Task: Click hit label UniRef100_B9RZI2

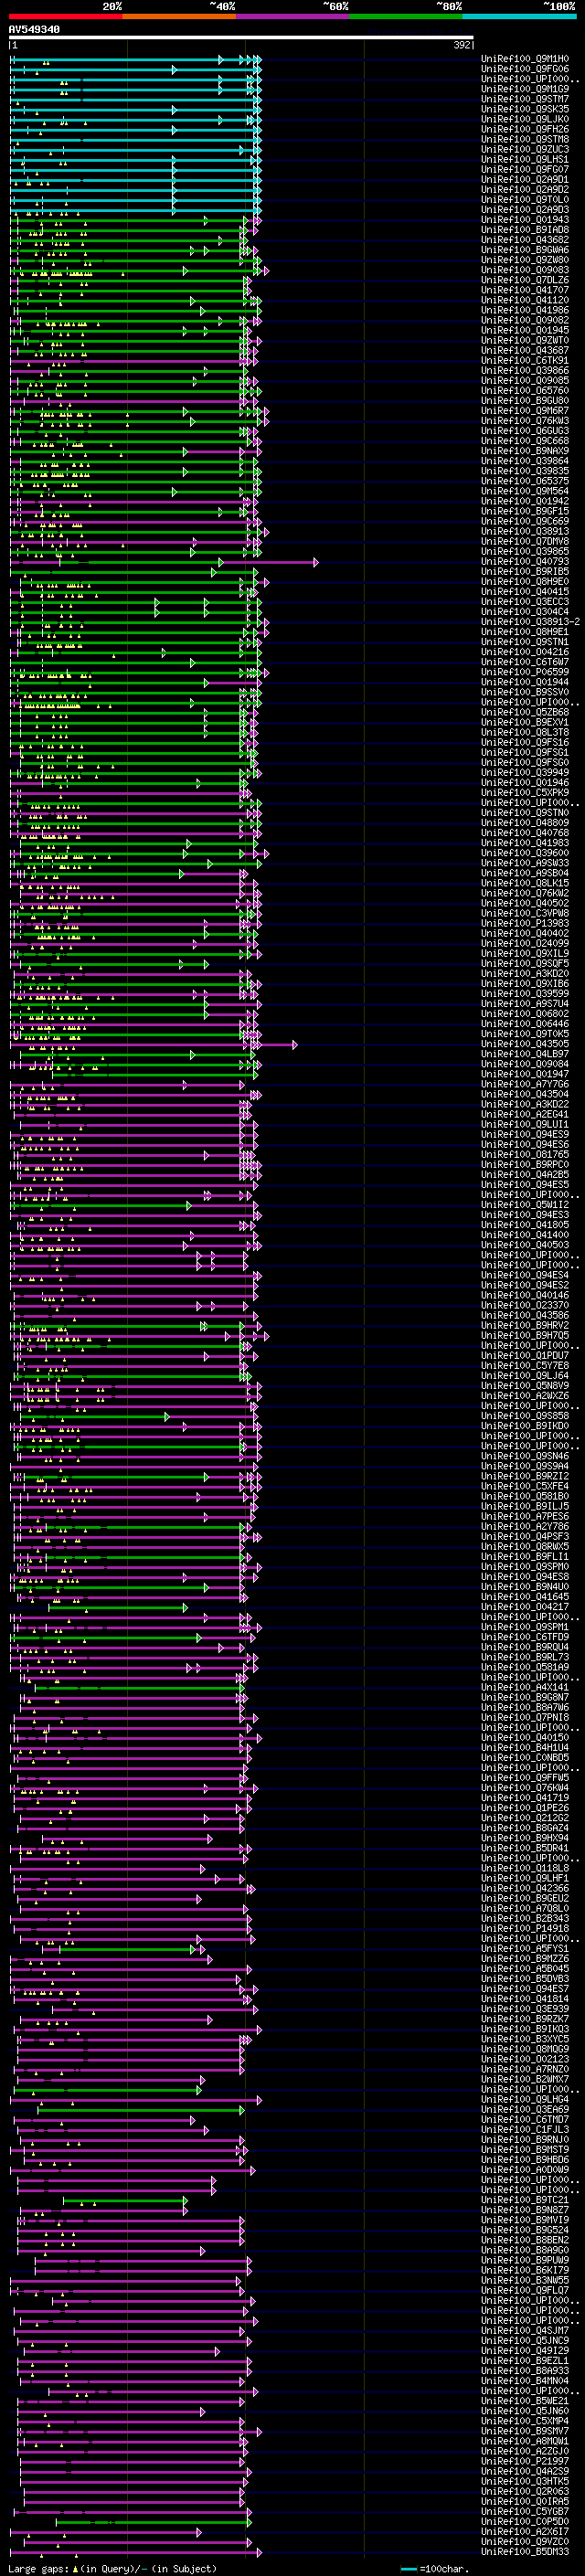Action: 525,1476
